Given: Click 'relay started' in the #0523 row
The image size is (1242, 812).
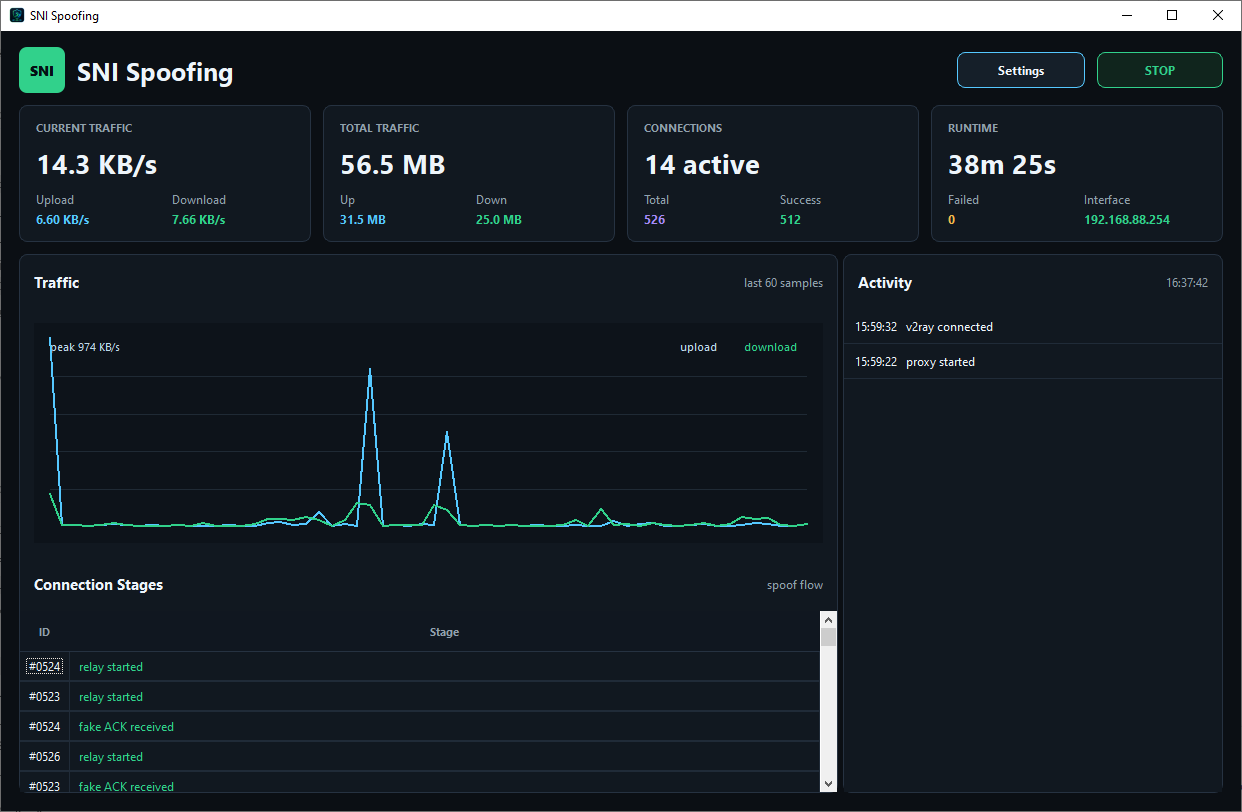Looking at the screenshot, I should (x=111, y=697).
